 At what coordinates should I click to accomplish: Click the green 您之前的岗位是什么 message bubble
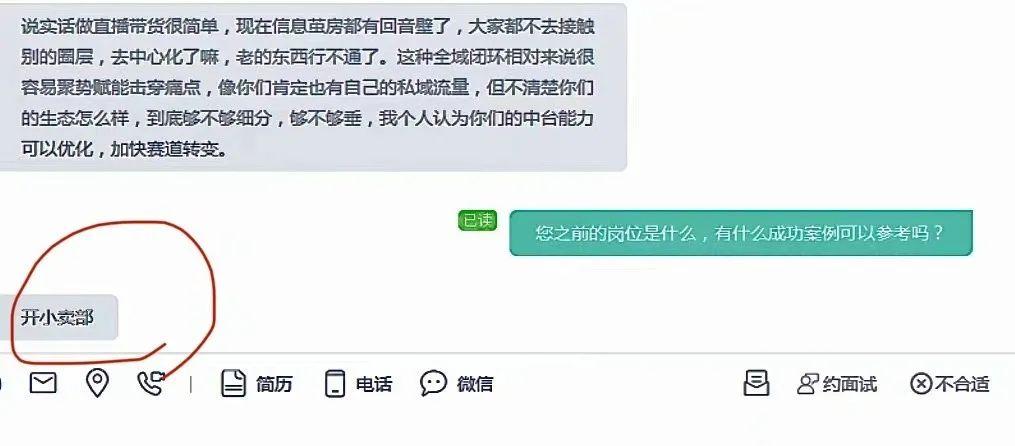[x=741, y=233]
